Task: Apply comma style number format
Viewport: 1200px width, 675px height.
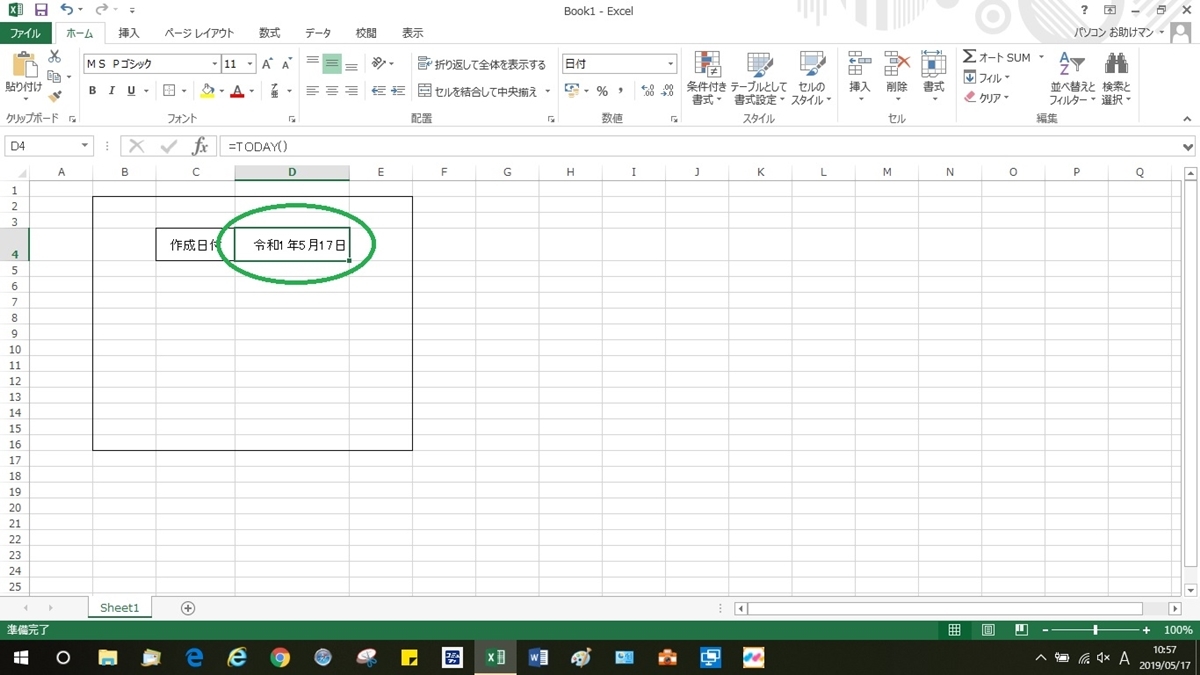Action: [621, 91]
